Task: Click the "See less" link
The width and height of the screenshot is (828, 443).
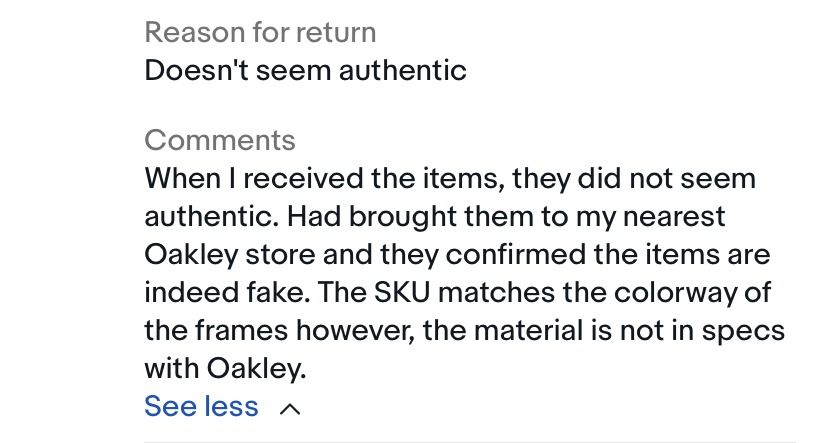Action: pyautogui.click(x=201, y=406)
